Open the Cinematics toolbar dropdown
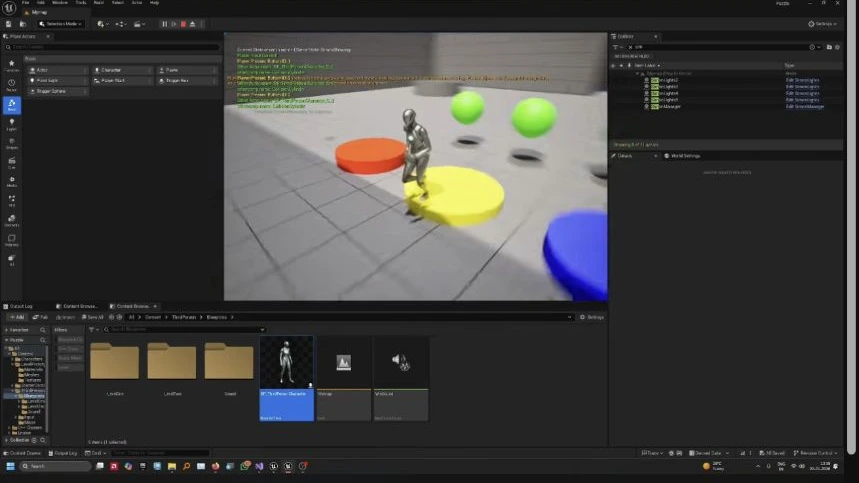Viewport: 859px width, 483px height. click(139, 24)
